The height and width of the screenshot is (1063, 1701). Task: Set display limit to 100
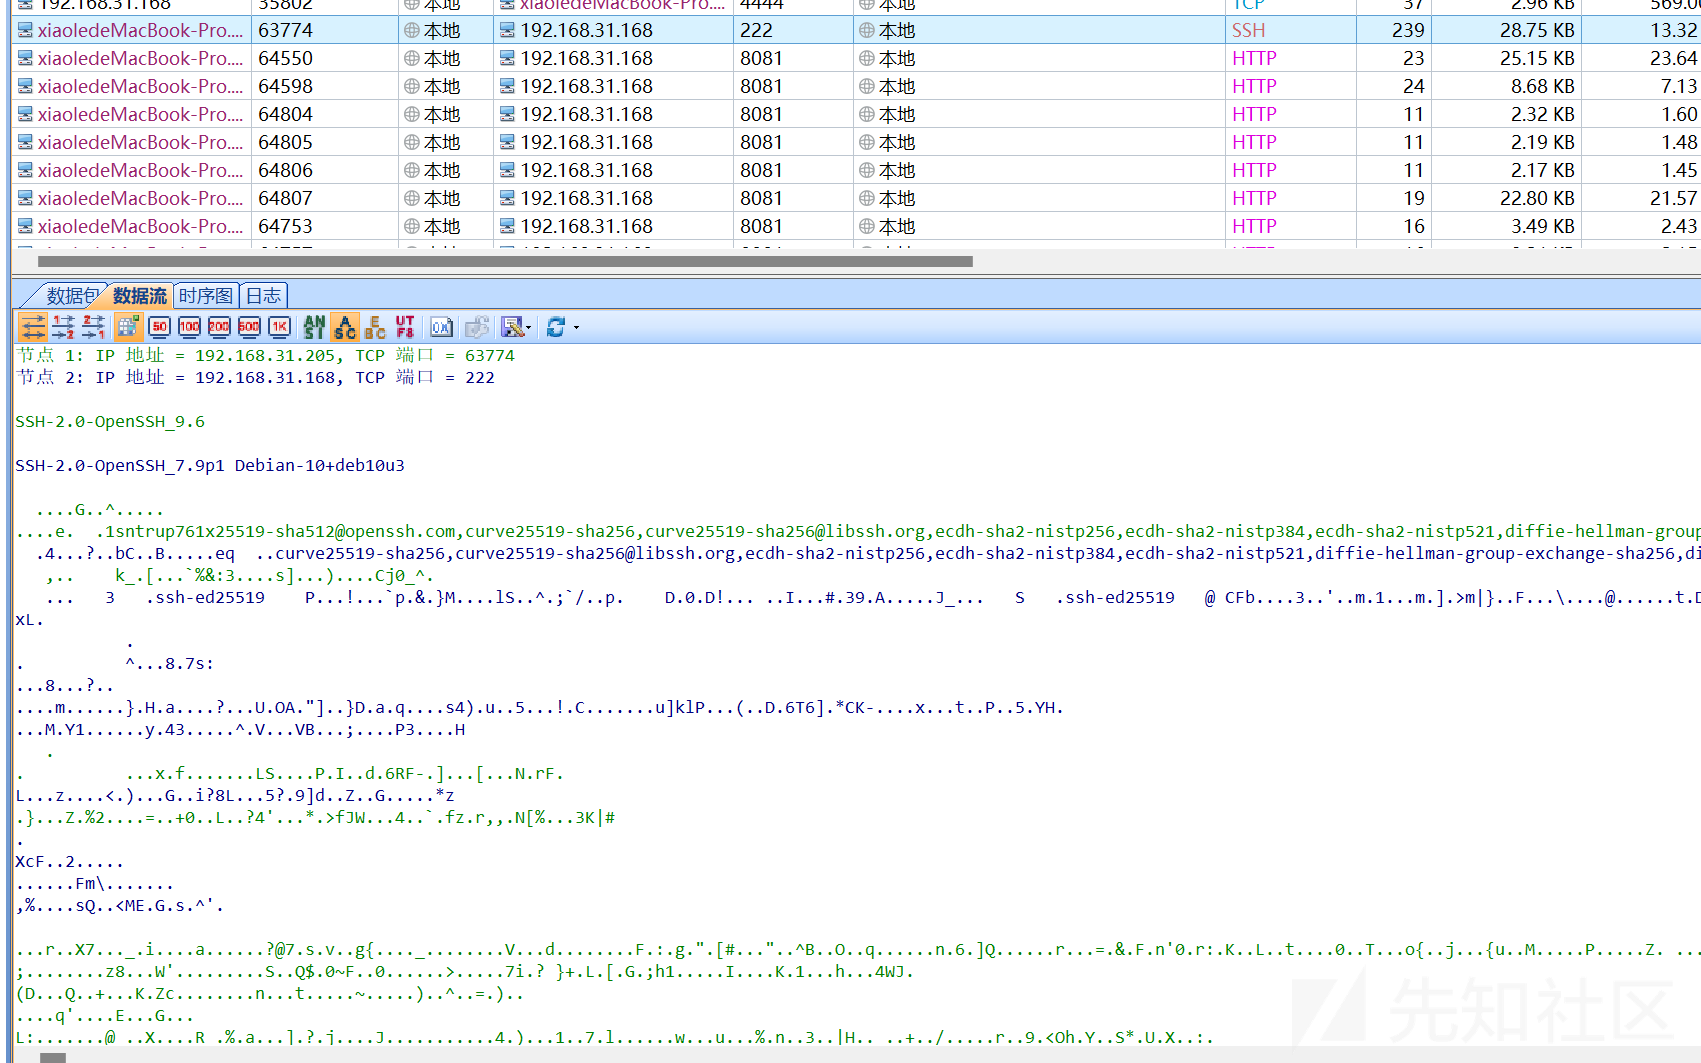click(x=189, y=326)
